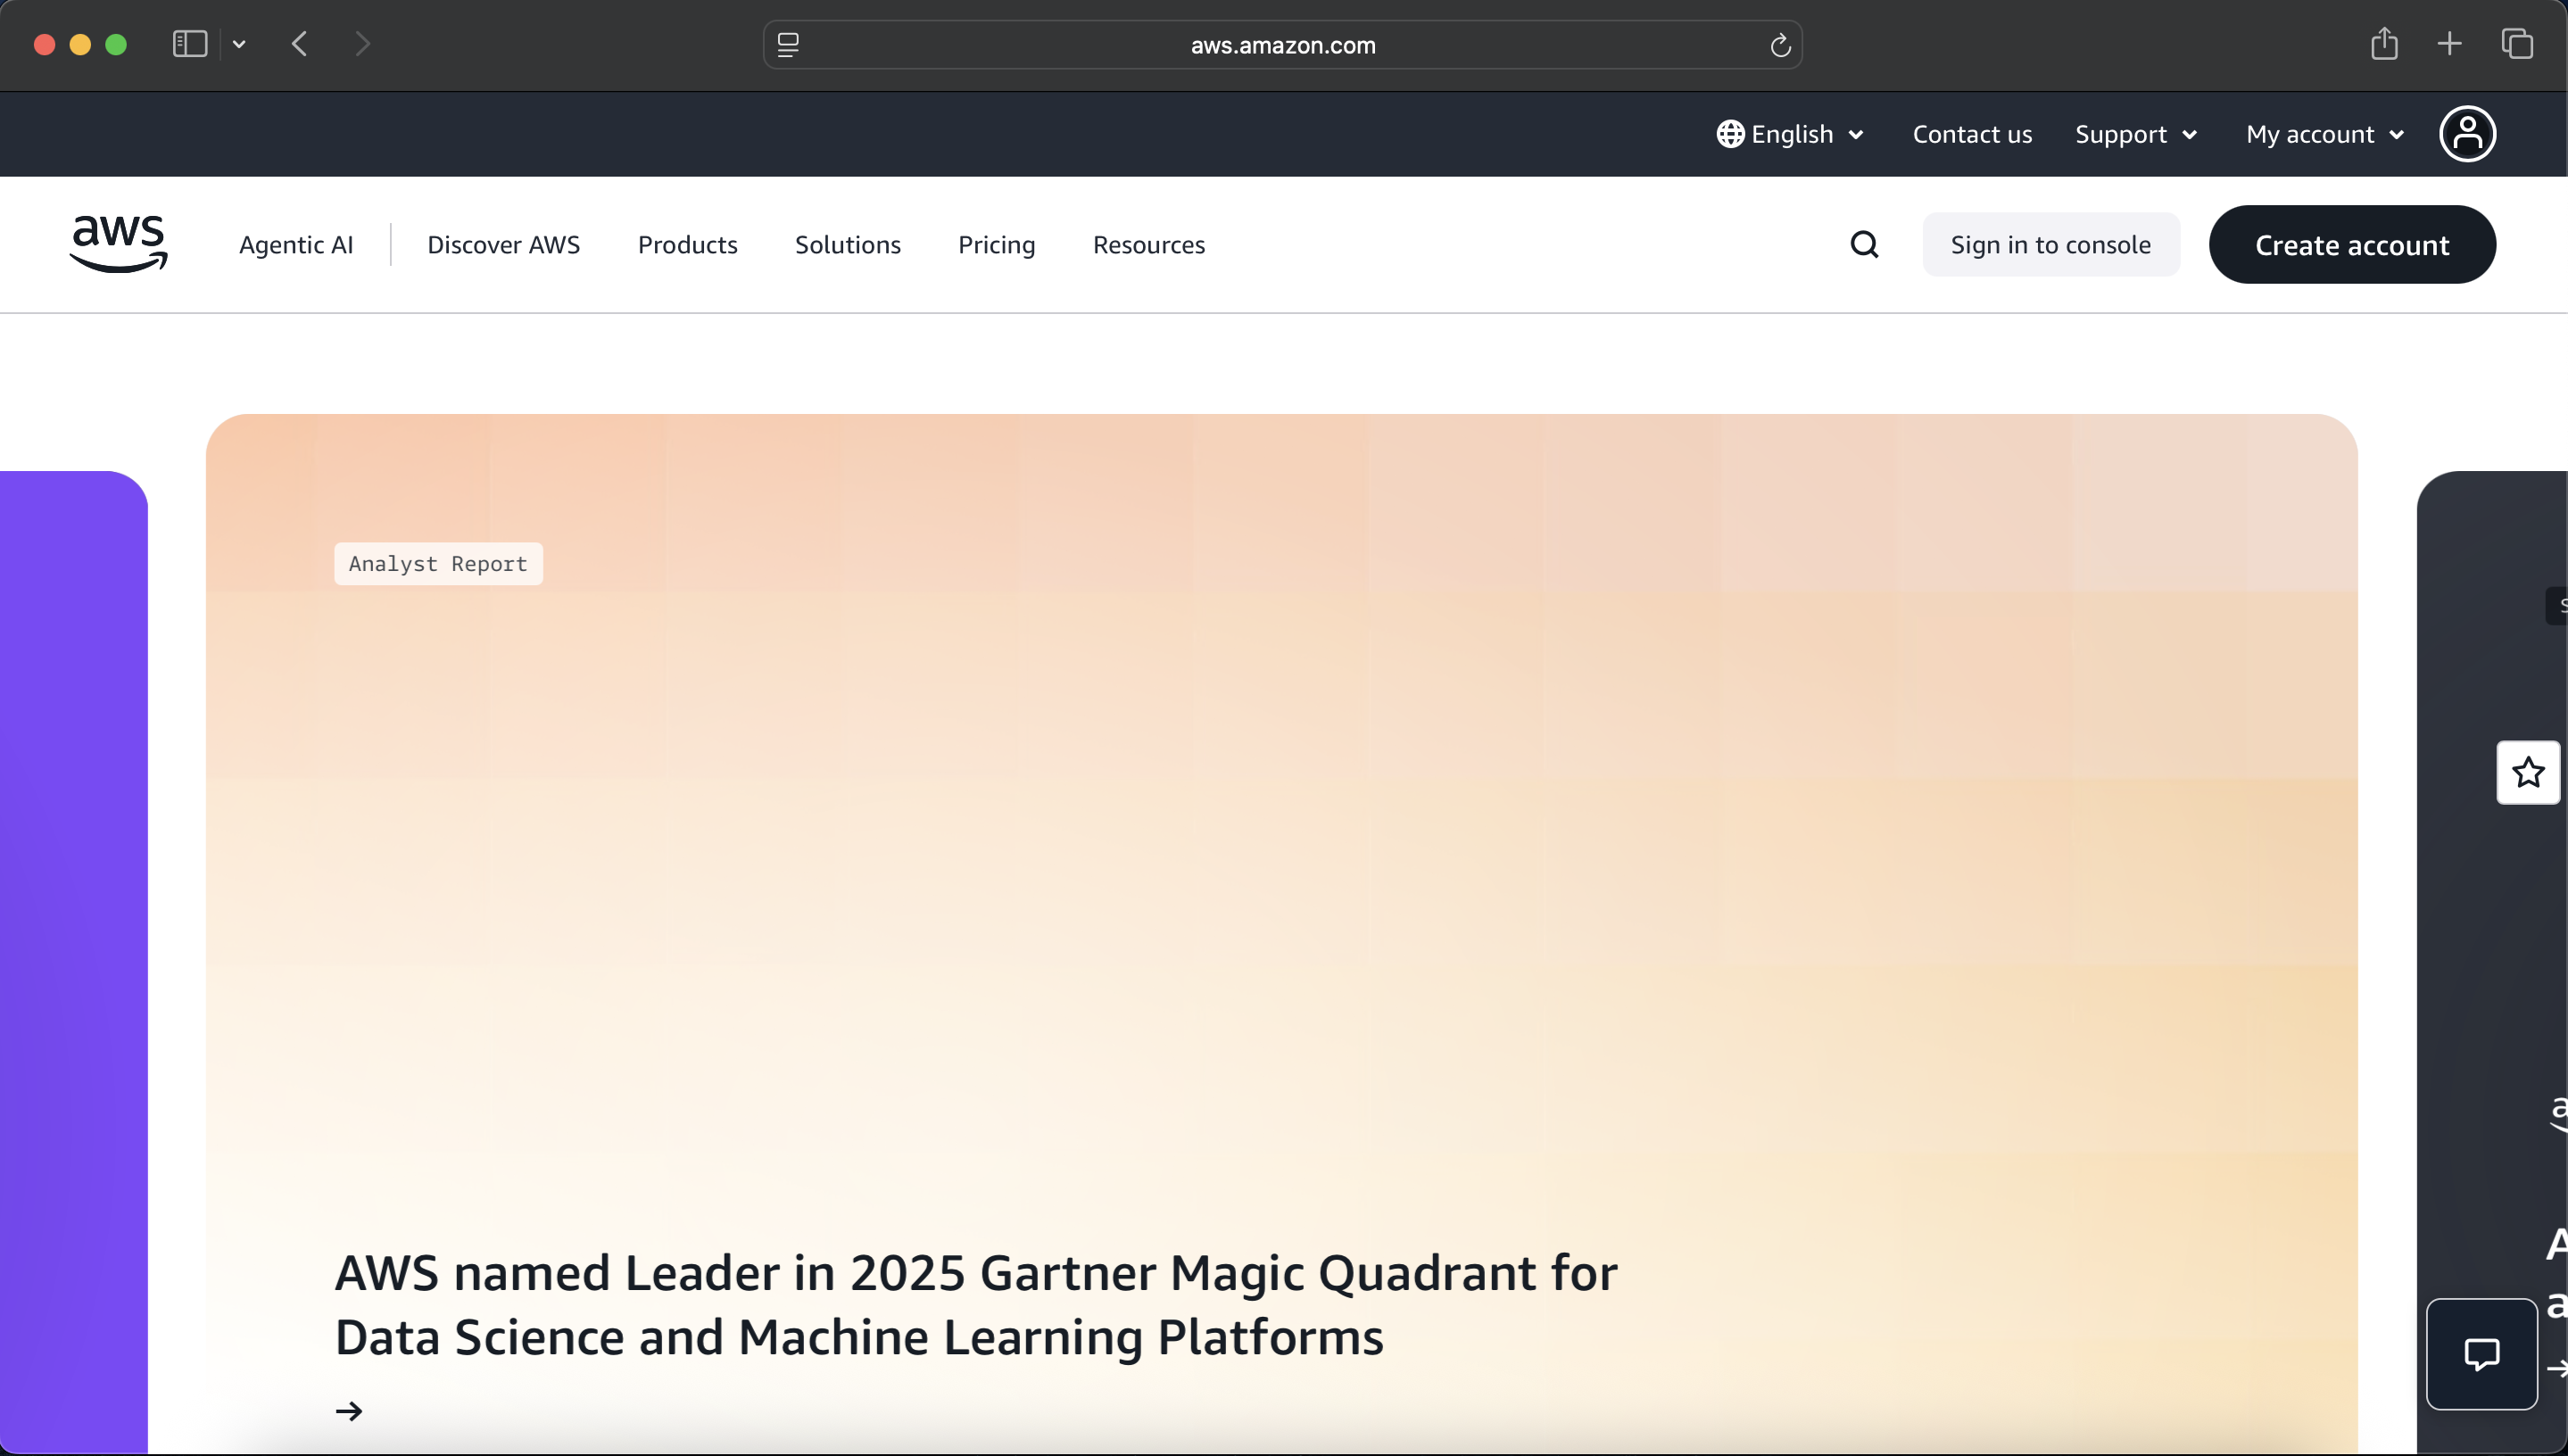Click the star feedback icon
The image size is (2568, 1456).
click(x=2528, y=772)
